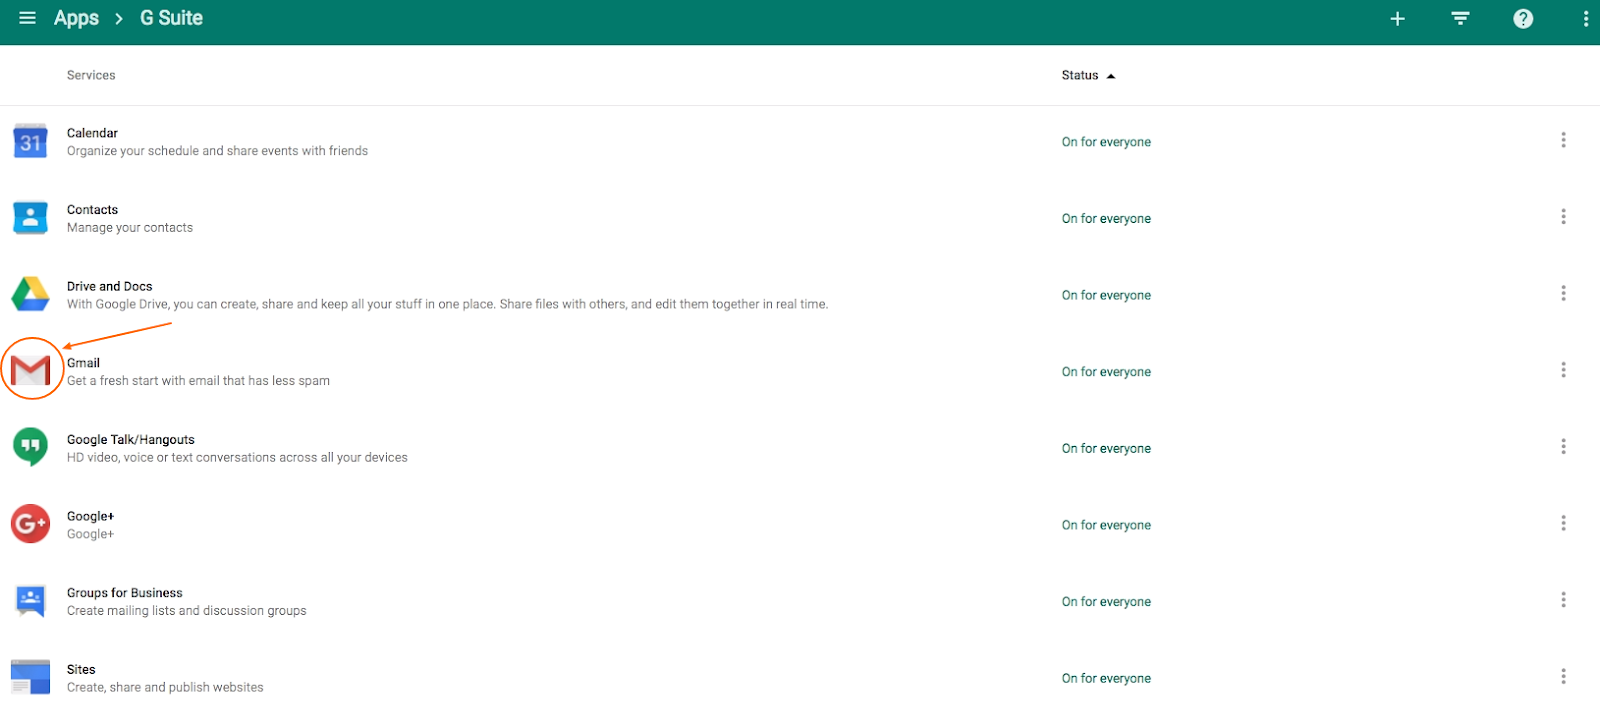Click 'Organize your schedule' Calendar description
The image size is (1600, 727).
pyautogui.click(x=217, y=151)
